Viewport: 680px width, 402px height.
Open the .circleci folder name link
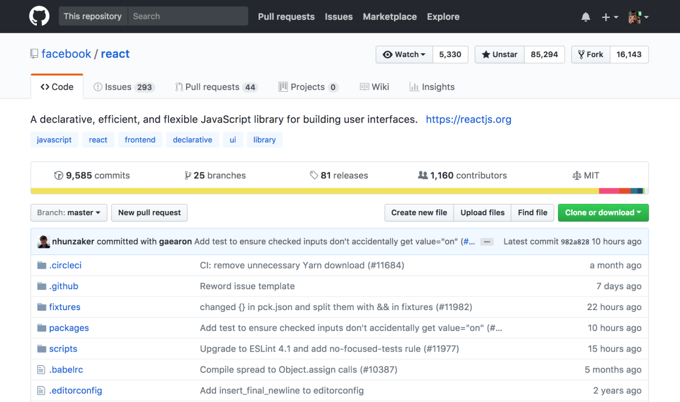pyautogui.click(x=65, y=265)
